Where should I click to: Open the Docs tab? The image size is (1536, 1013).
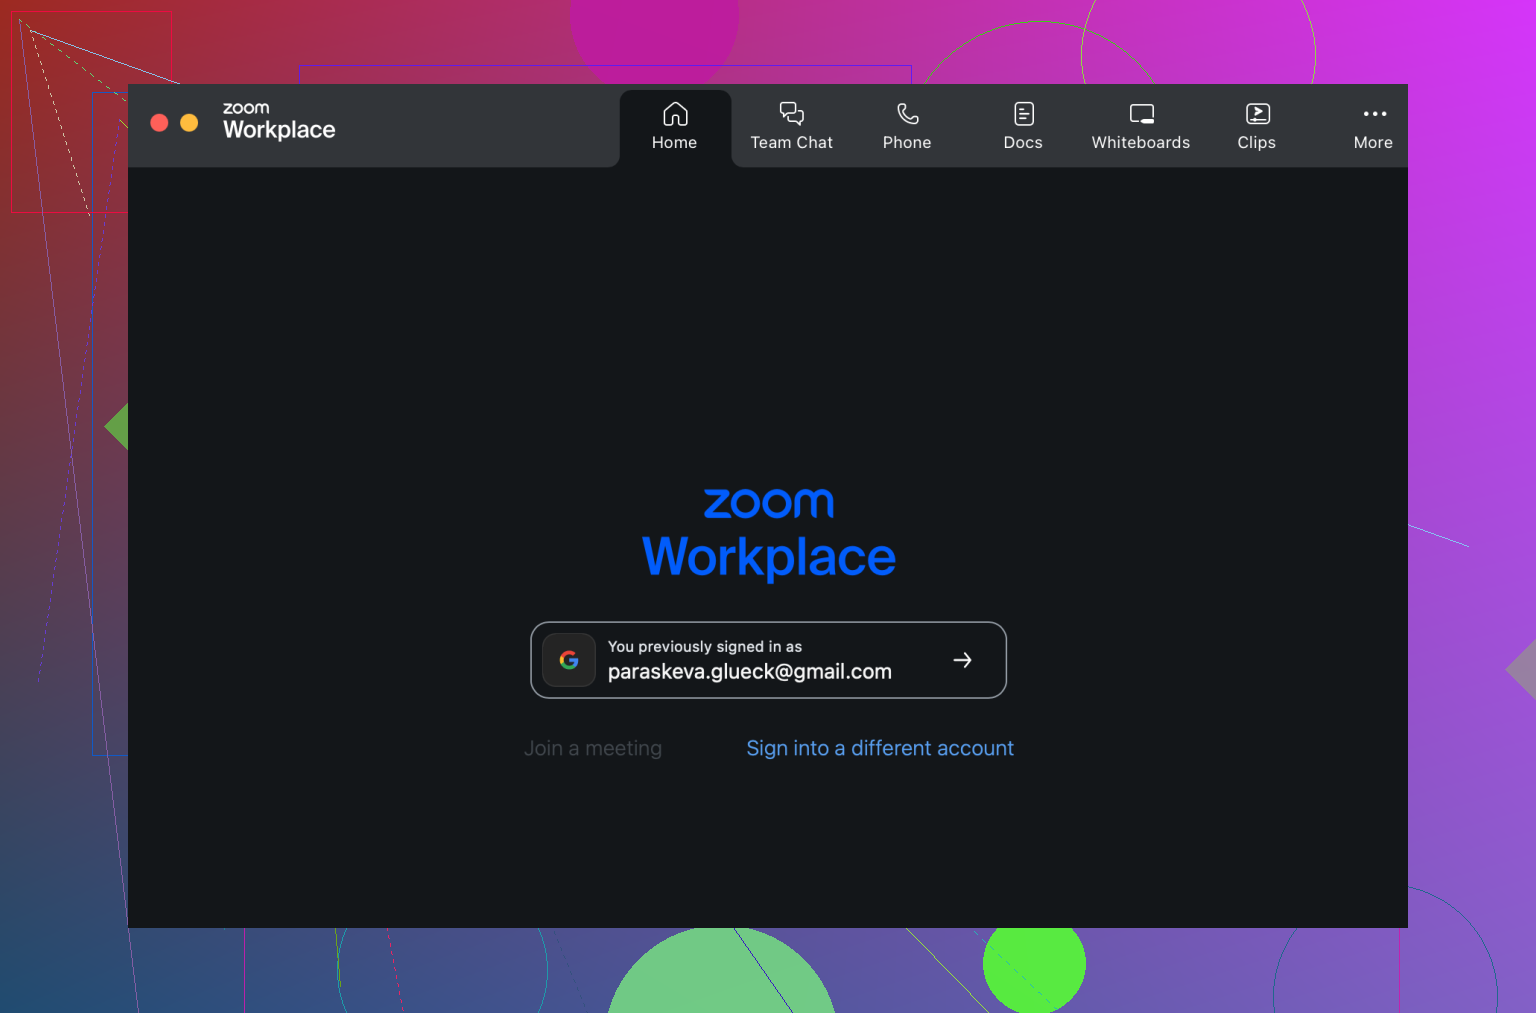(x=1023, y=127)
